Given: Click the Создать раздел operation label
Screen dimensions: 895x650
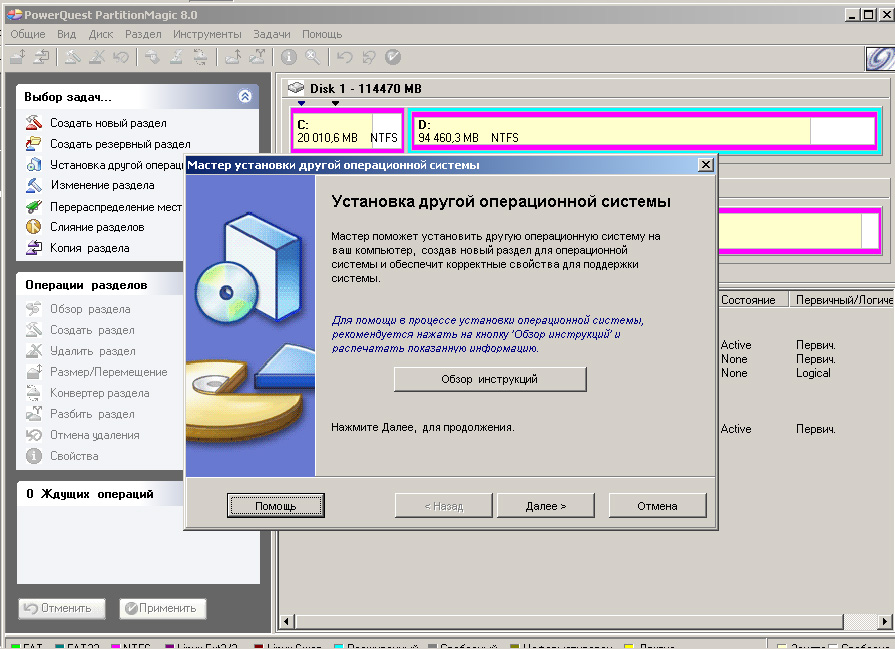Looking at the screenshot, I should [x=92, y=330].
